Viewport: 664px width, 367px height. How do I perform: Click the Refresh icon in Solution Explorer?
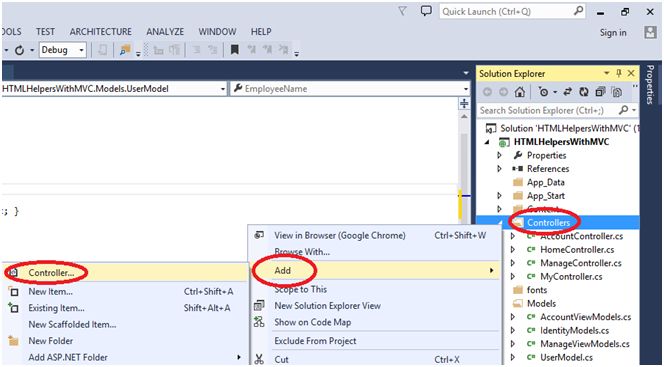(584, 92)
